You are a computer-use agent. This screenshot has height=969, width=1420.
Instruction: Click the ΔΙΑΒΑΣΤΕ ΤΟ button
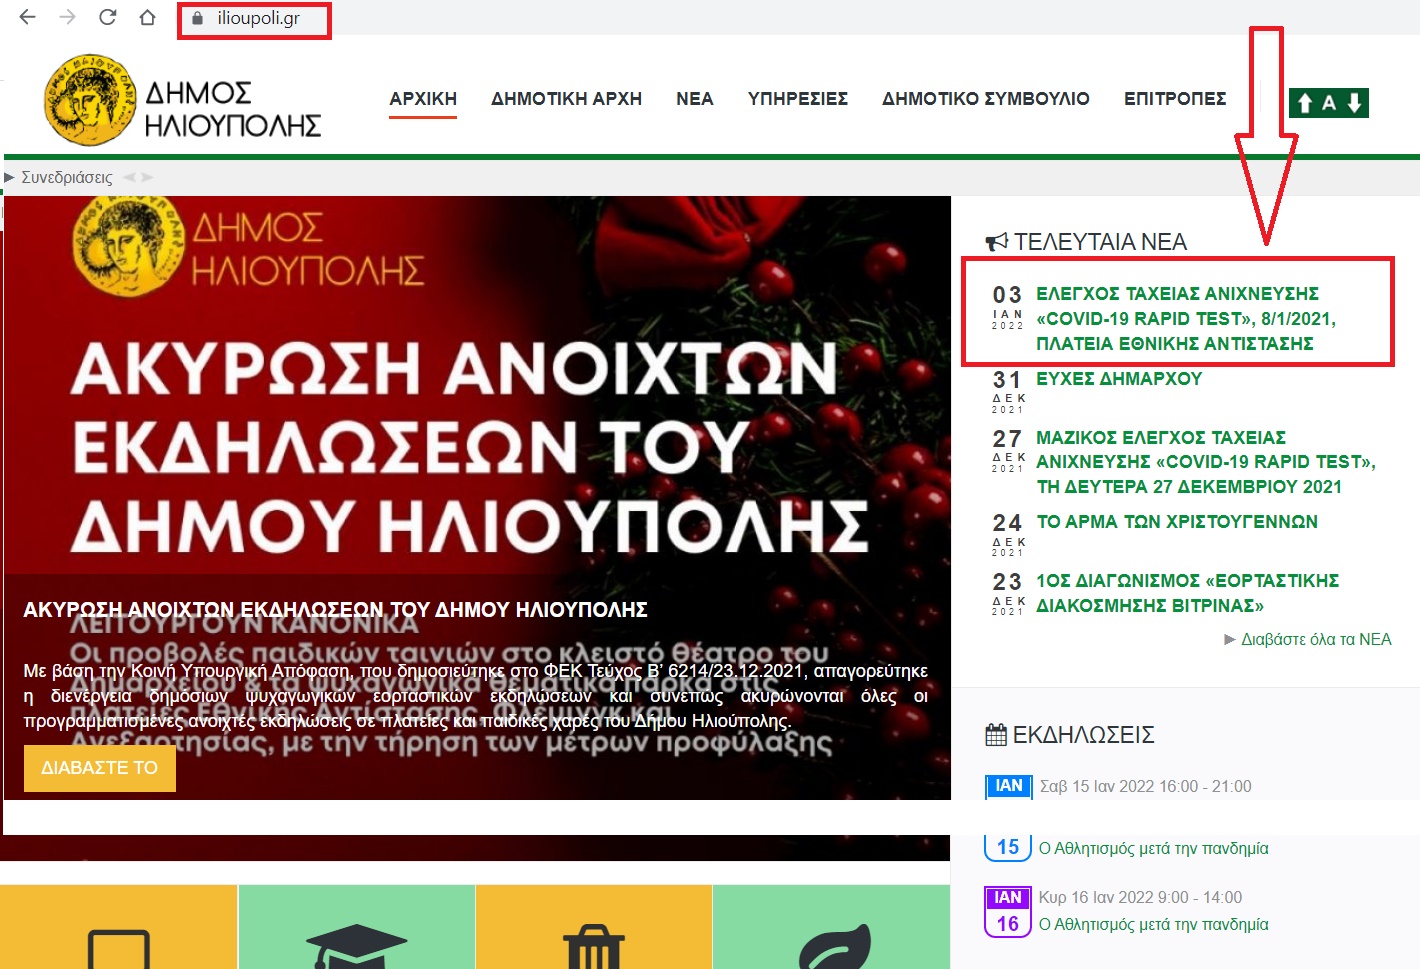click(x=100, y=768)
